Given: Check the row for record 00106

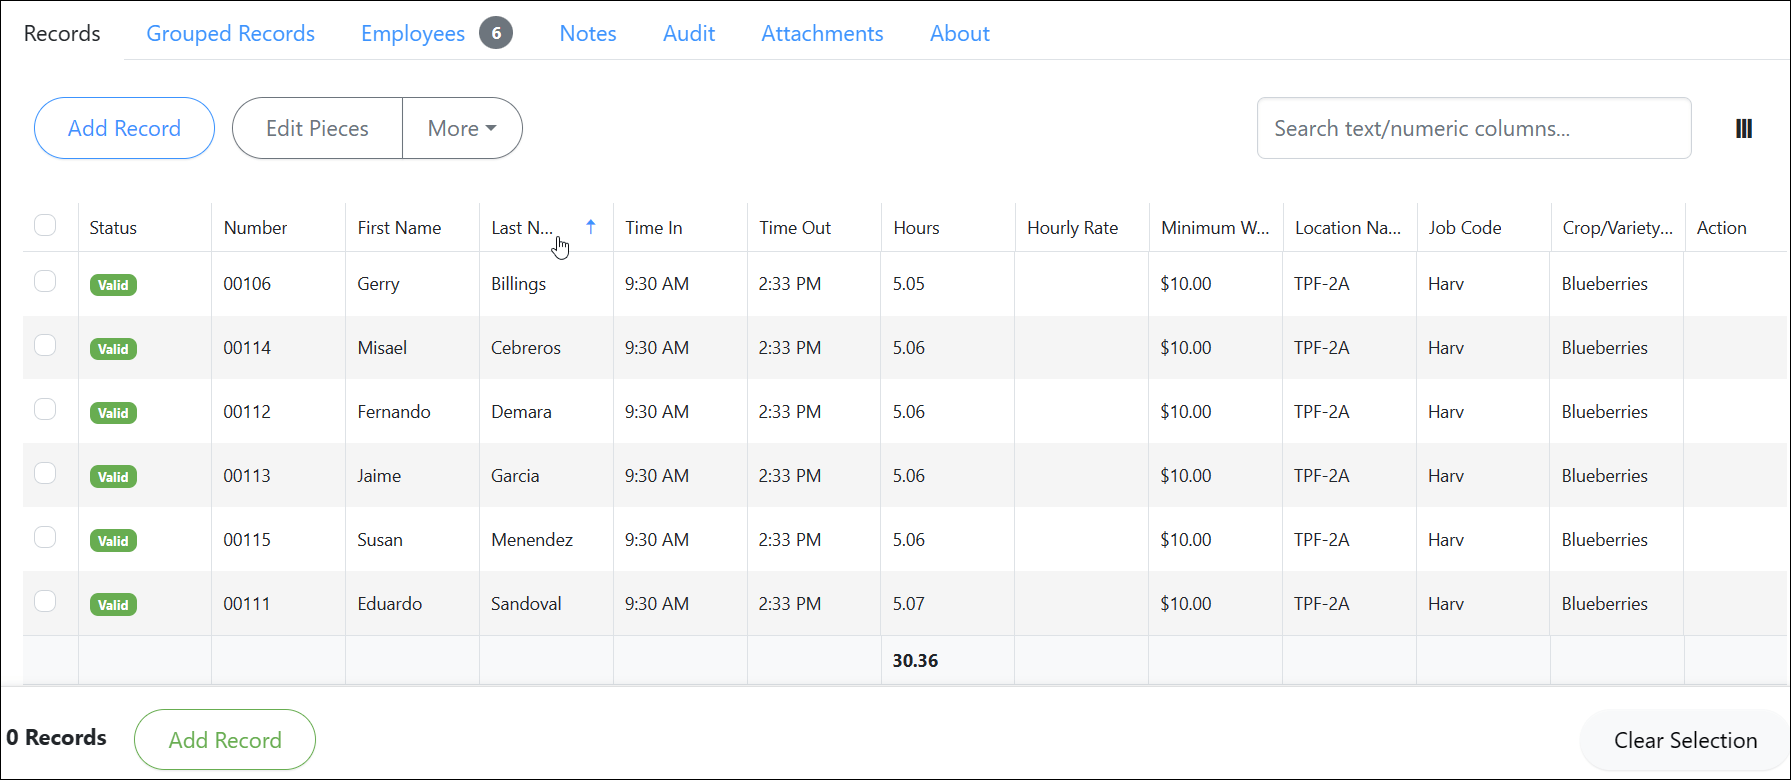Looking at the screenshot, I should point(45,281).
